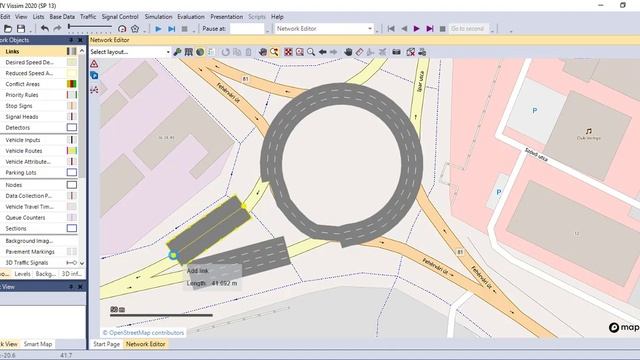This screenshot has height=360, width=640.
Task: Switch to the Smart Map tab
Action: pos(38,344)
